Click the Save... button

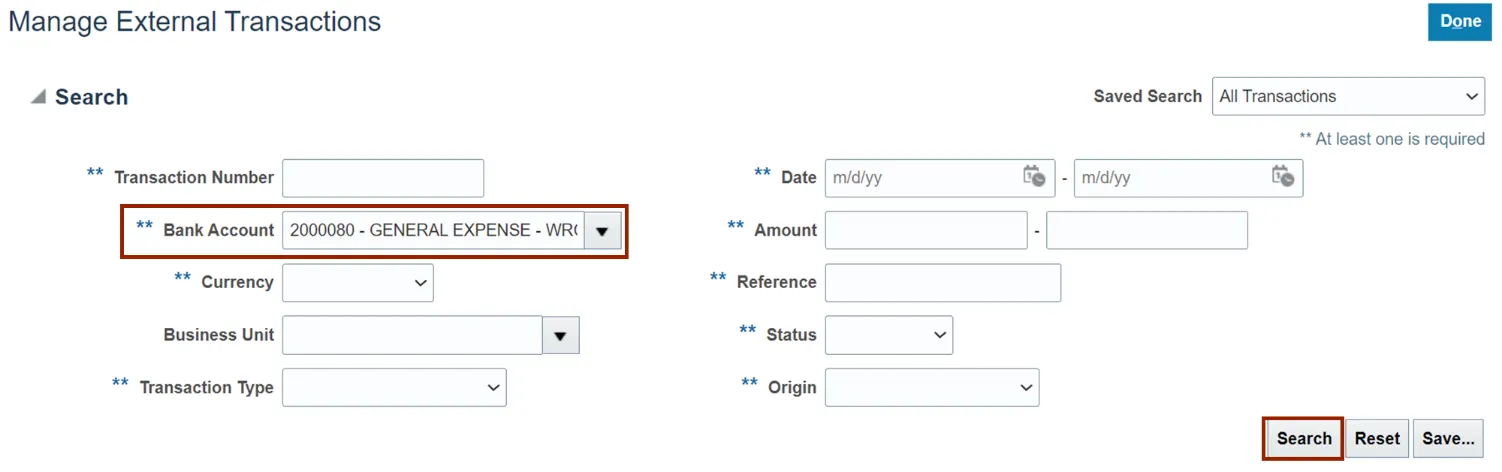1448,438
